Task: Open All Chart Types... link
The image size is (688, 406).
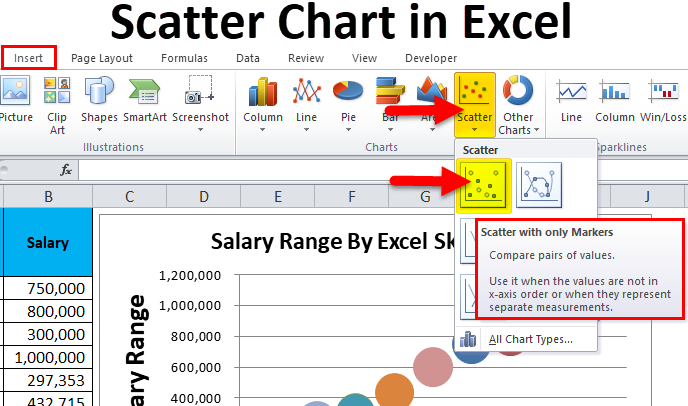Action: click(x=530, y=339)
